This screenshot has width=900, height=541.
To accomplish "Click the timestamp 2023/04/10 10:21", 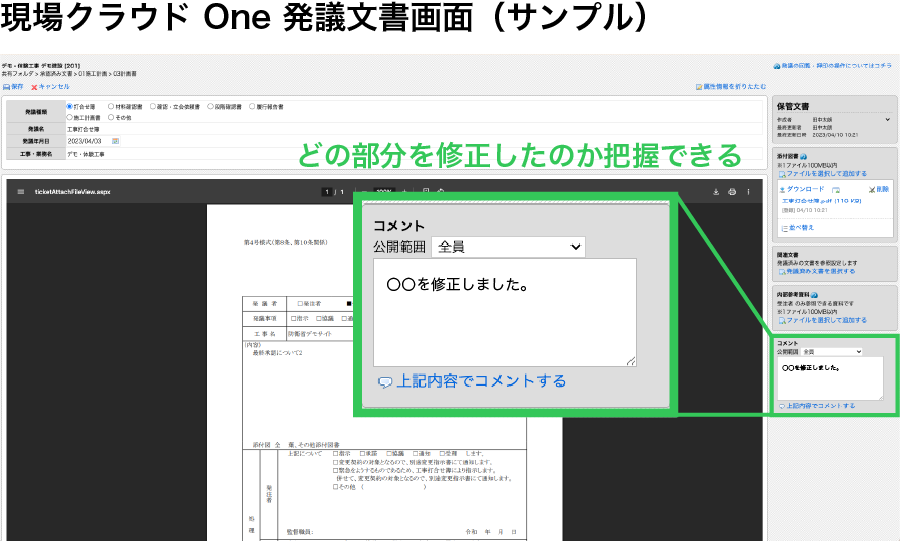I will tap(835, 135).
